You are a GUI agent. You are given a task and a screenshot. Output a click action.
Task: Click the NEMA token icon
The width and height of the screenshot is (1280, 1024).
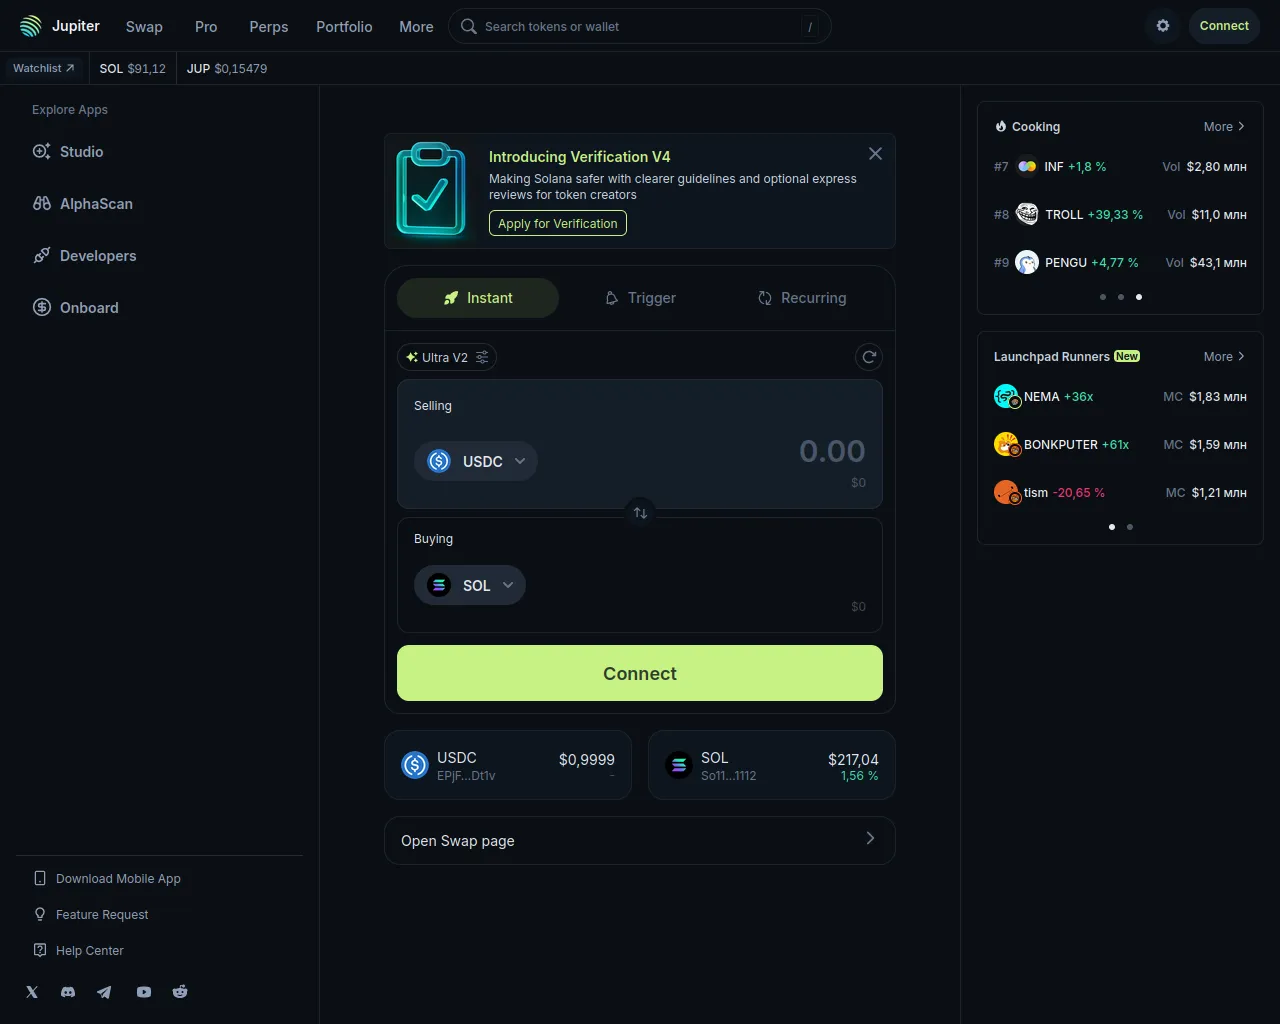[x=1006, y=397]
